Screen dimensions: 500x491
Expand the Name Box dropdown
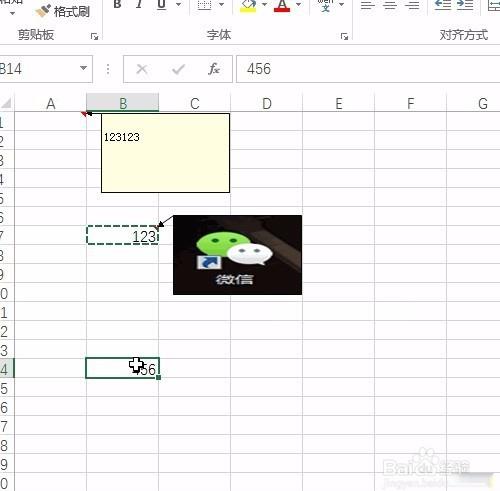(x=84, y=68)
